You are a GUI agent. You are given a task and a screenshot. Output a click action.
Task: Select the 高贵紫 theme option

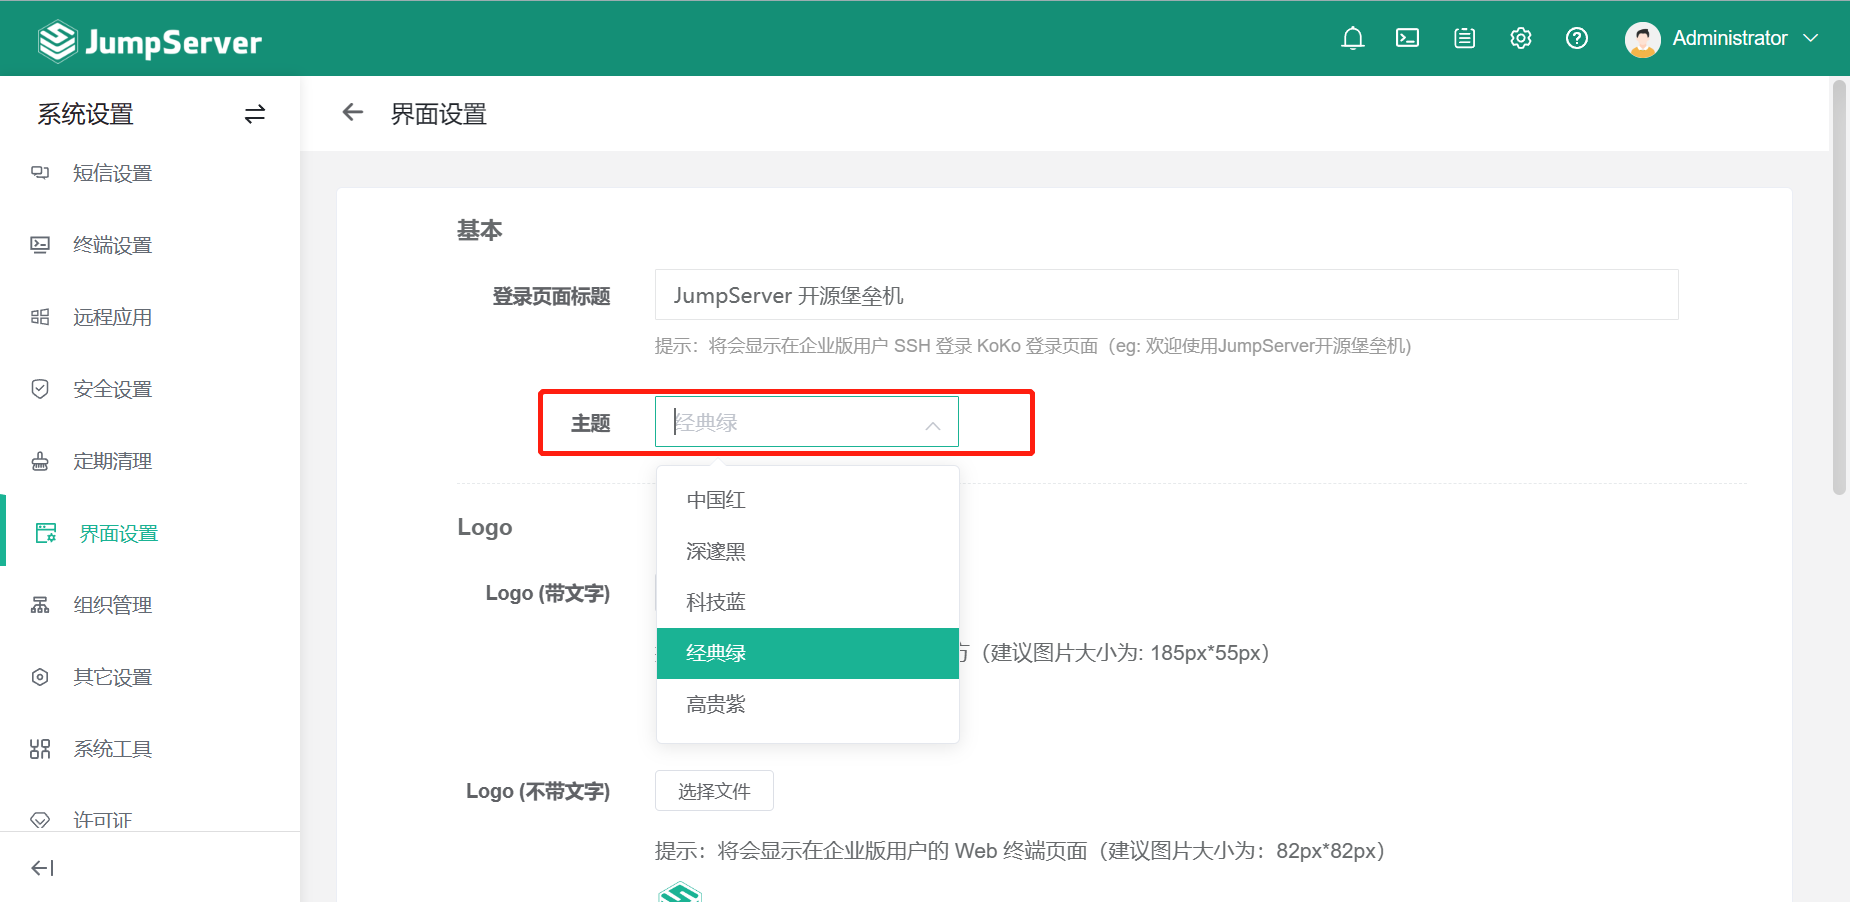715,703
